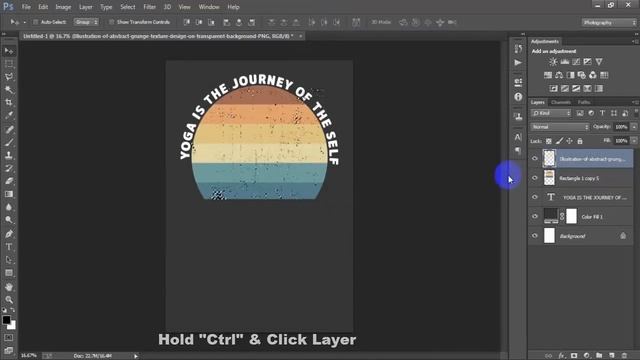
Task: Select the Path Selection tool
Action: [x=9, y=260]
